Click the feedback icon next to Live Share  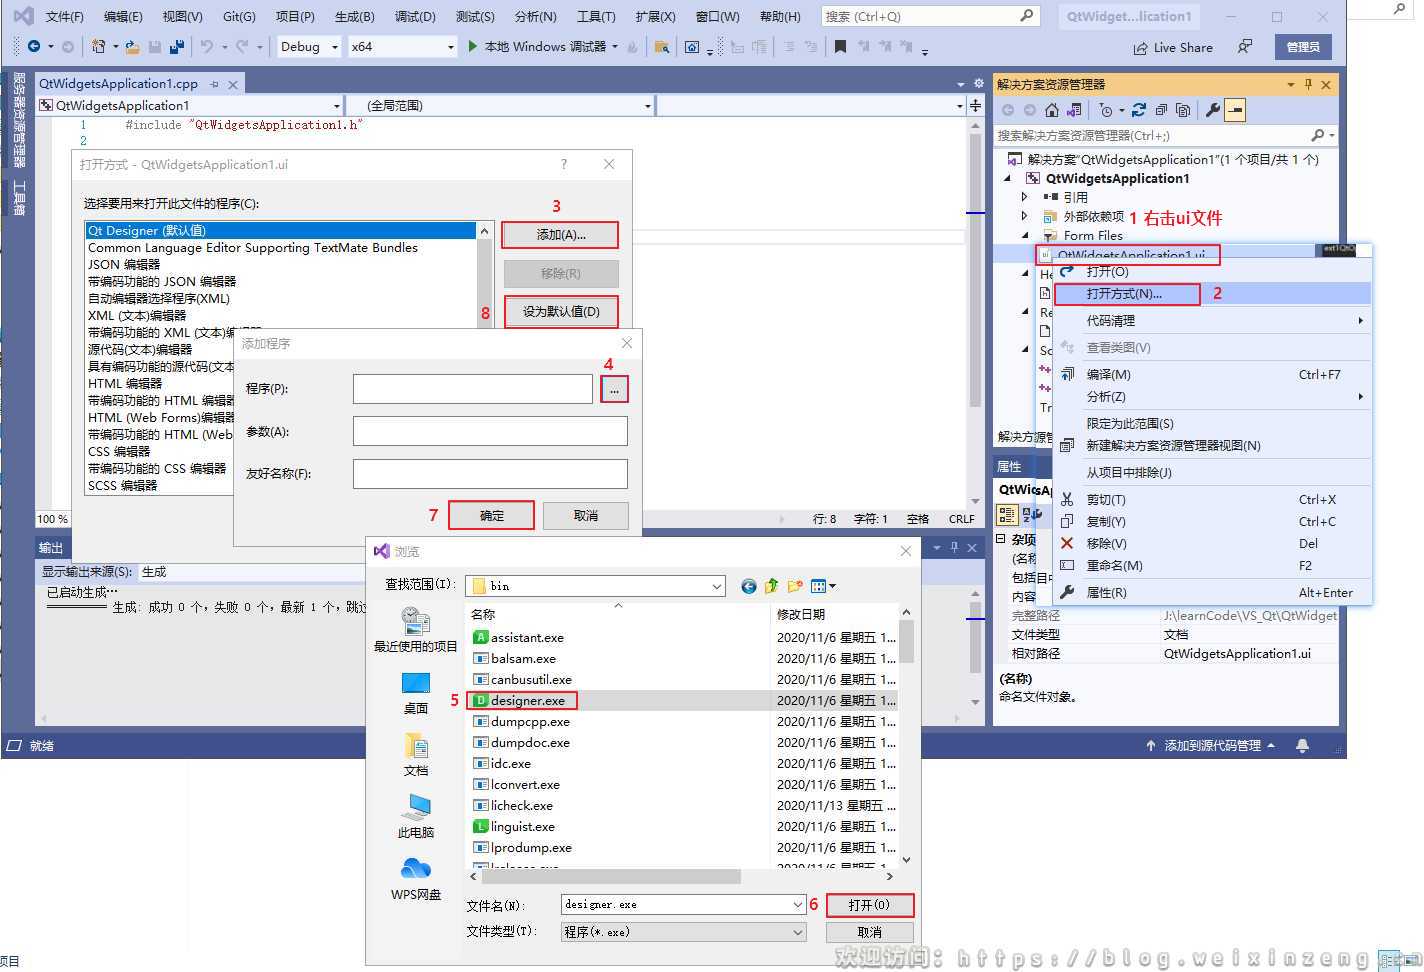1245,47
